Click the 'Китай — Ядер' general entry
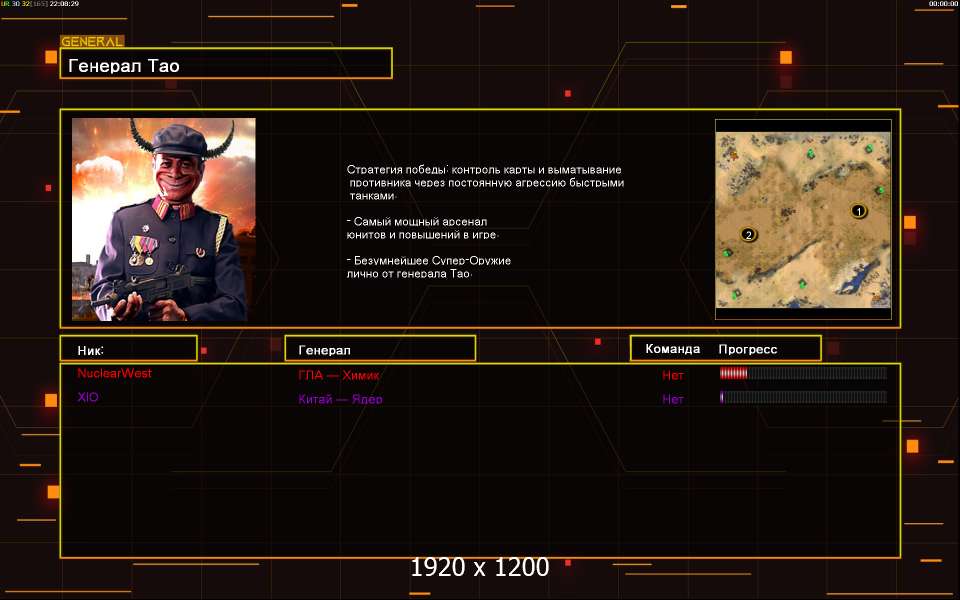960x600 pixels. click(340, 399)
